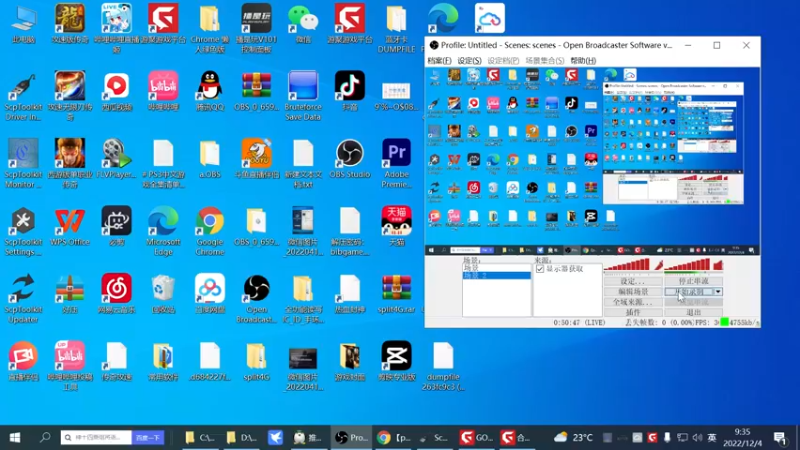Screen dimensions: 800x450
Task: Open the 微信 WeChat desktop icon
Action: [303, 23]
